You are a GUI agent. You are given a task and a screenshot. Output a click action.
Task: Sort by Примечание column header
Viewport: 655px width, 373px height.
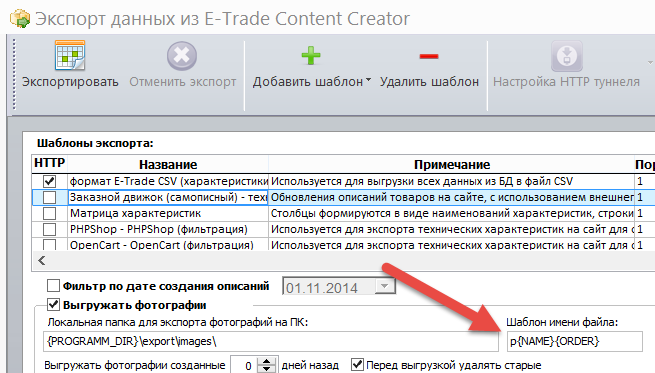[x=452, y=164]
